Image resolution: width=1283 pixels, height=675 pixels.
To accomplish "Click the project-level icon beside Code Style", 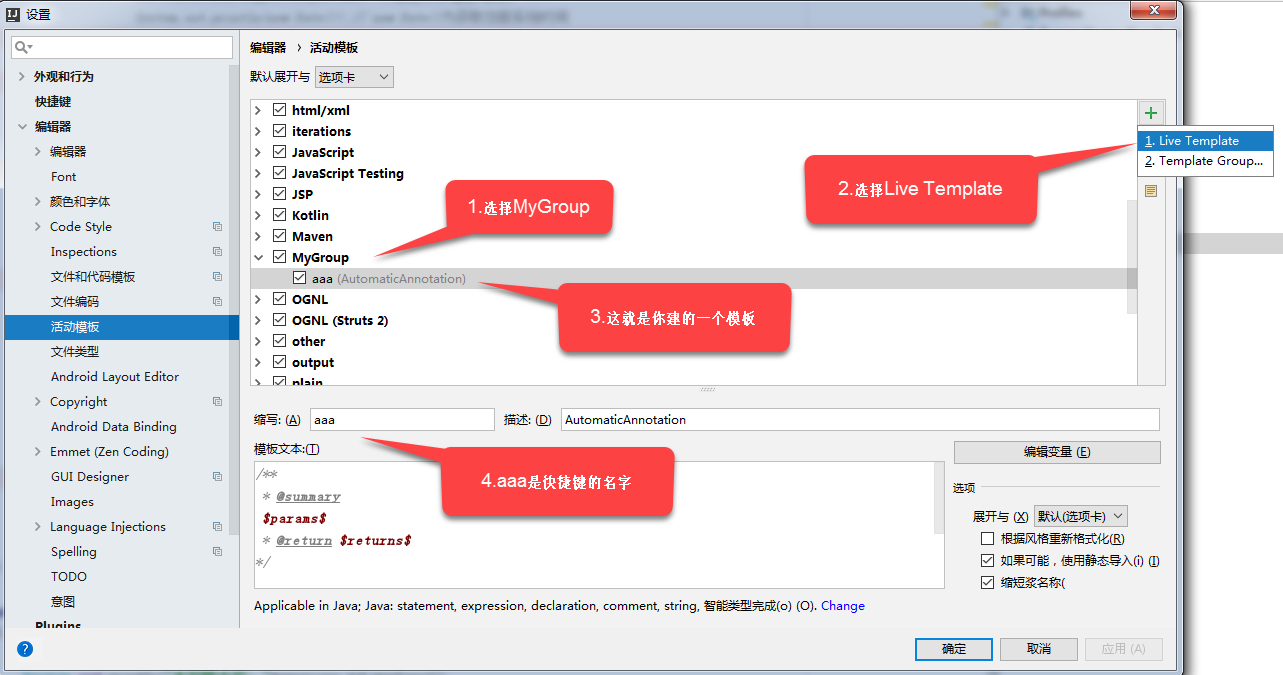I will click(217, 227).
